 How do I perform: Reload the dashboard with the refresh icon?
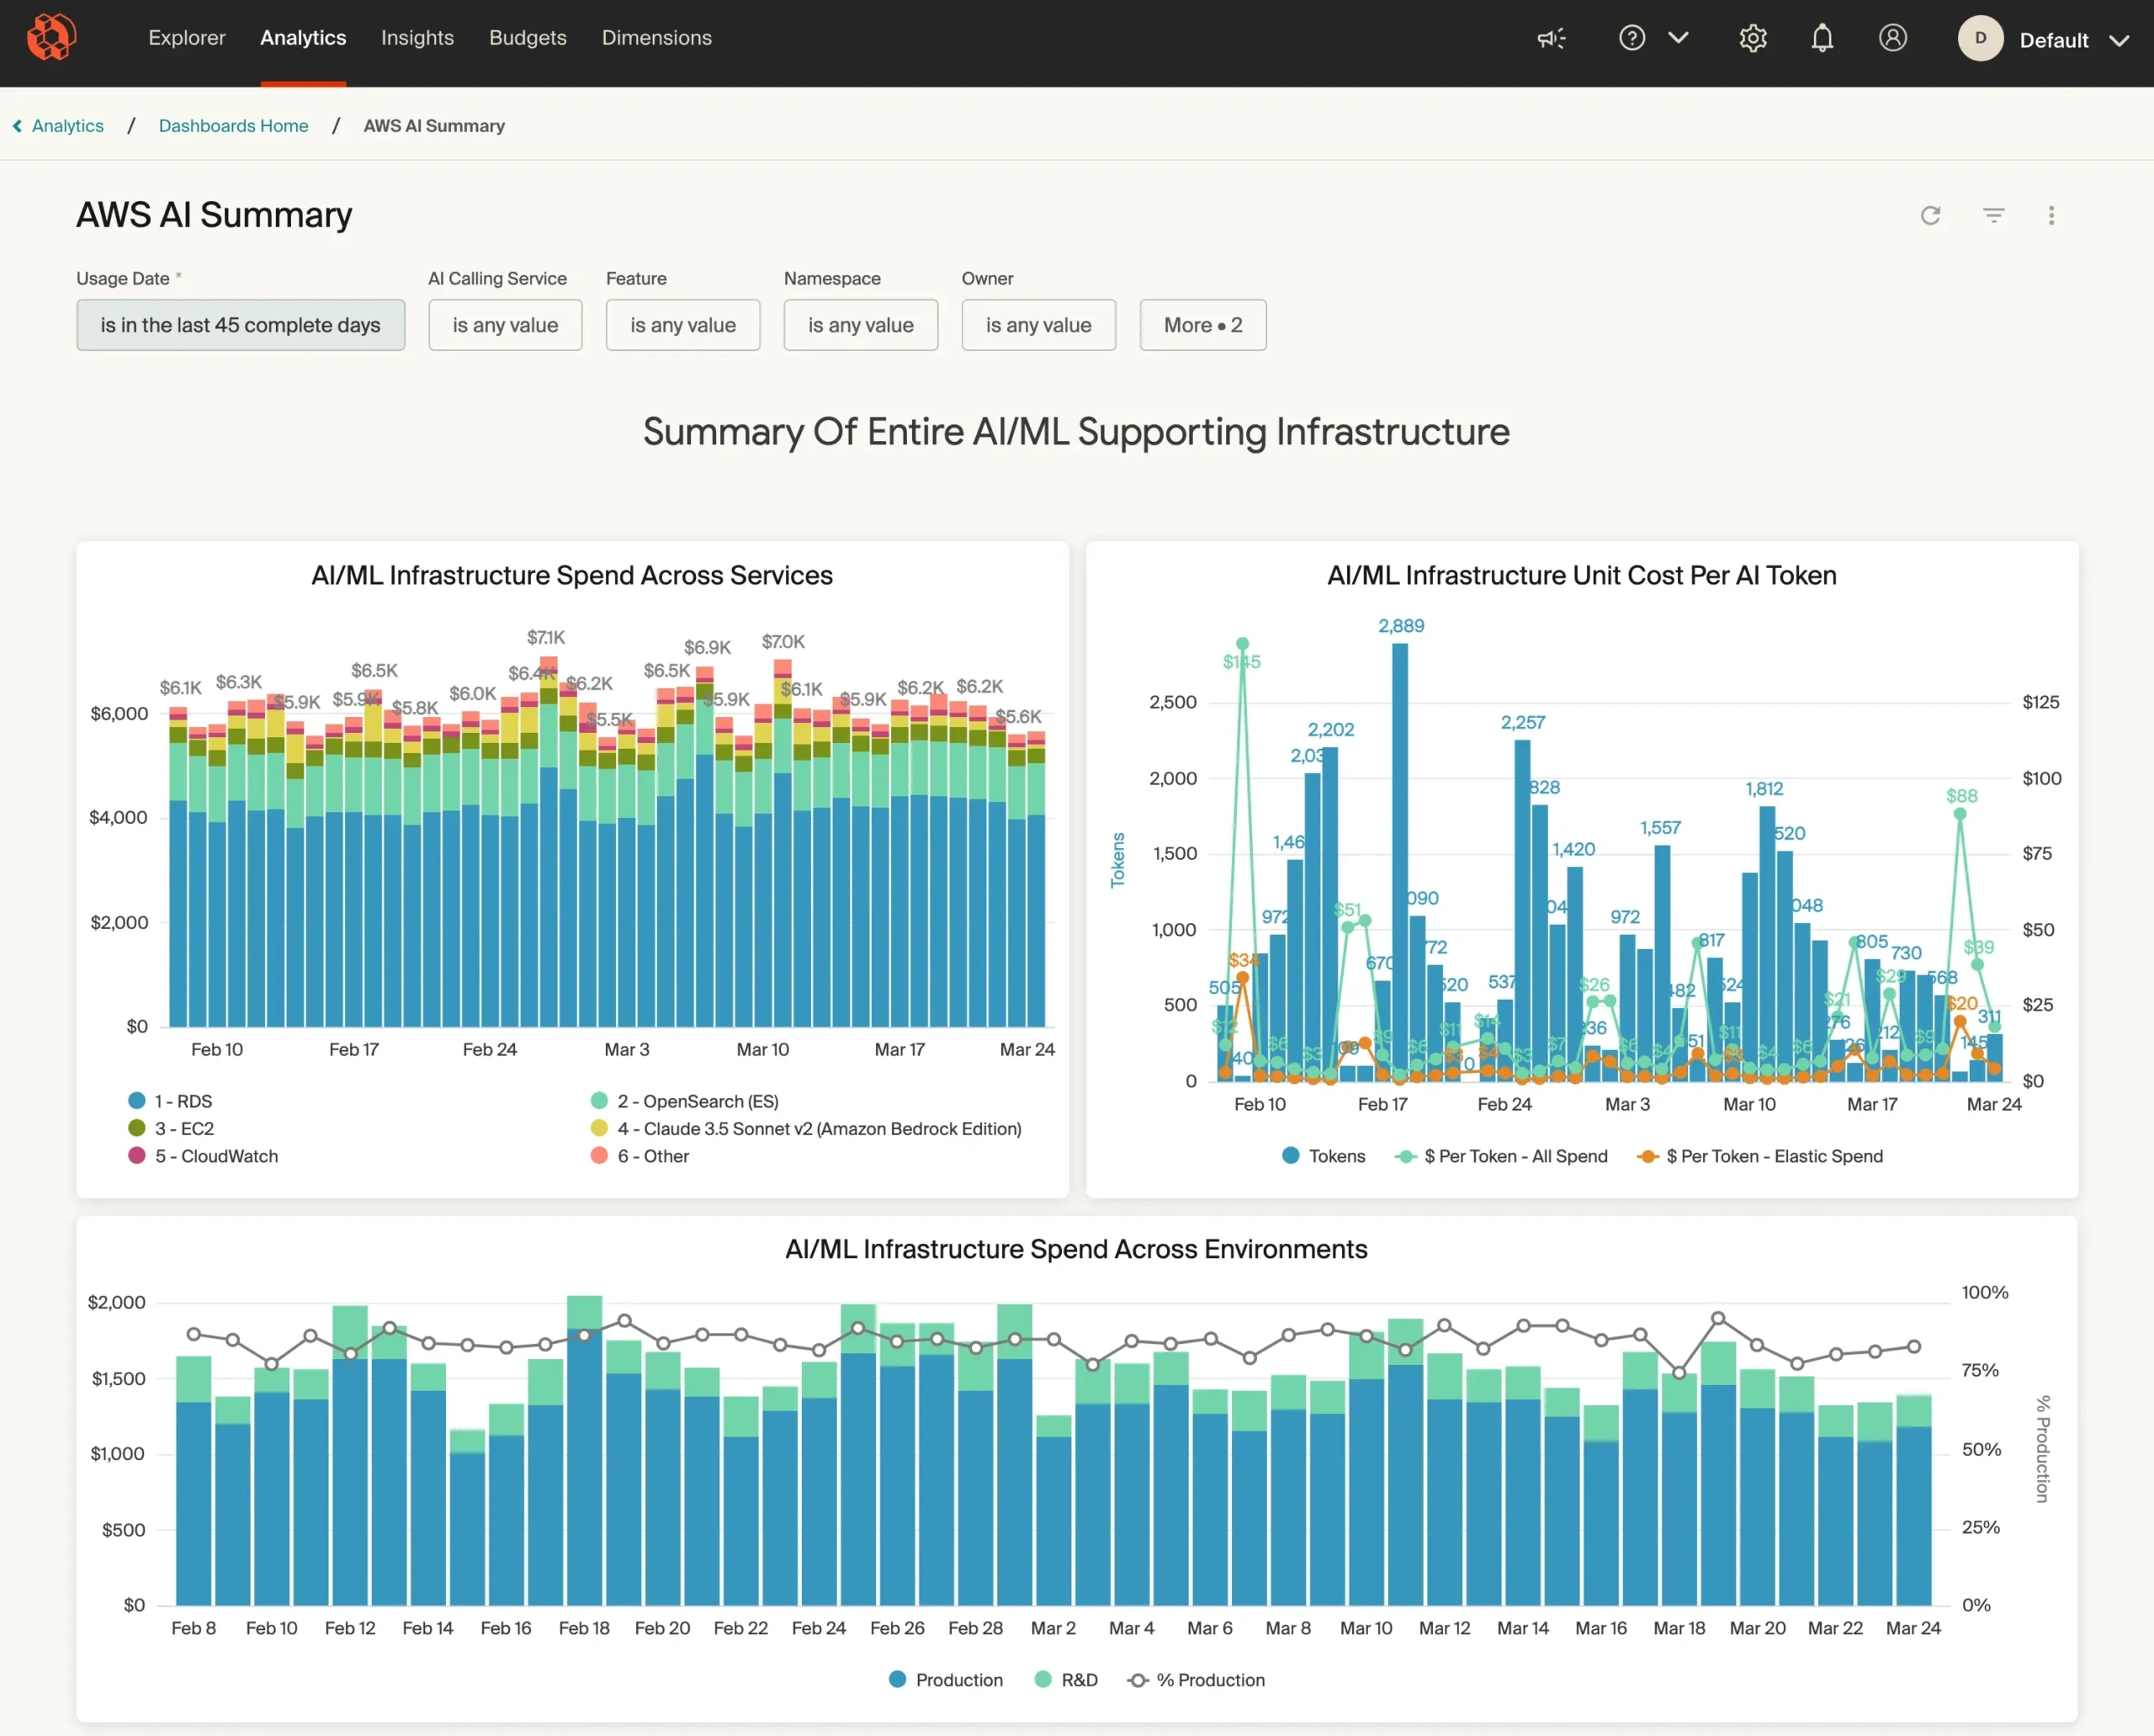coord(1930,215)
